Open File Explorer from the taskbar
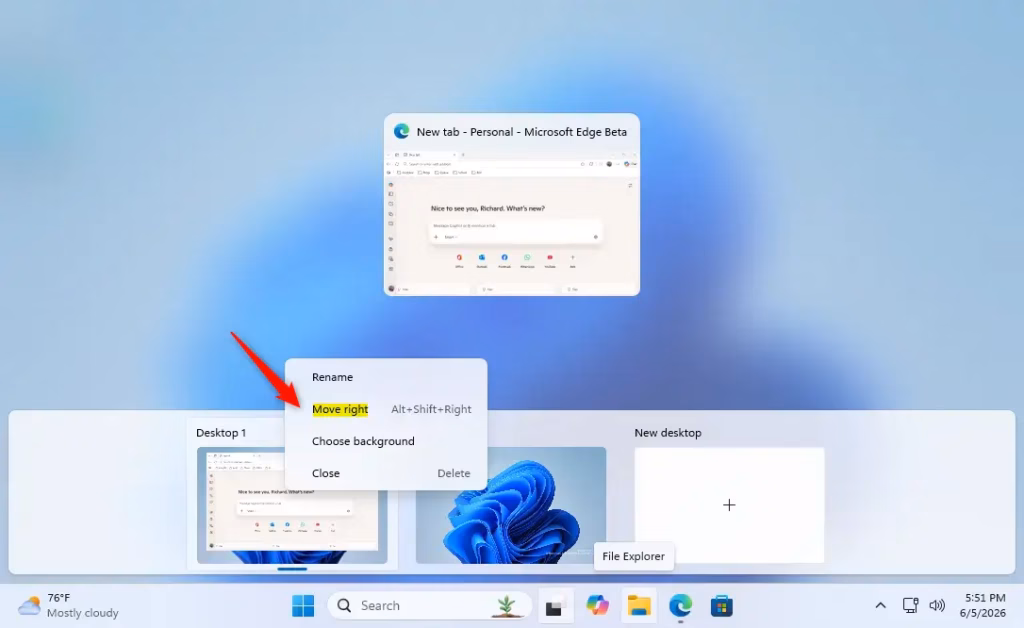The image size is (1024, 628). pyautogui.click(x=639, y=606)
